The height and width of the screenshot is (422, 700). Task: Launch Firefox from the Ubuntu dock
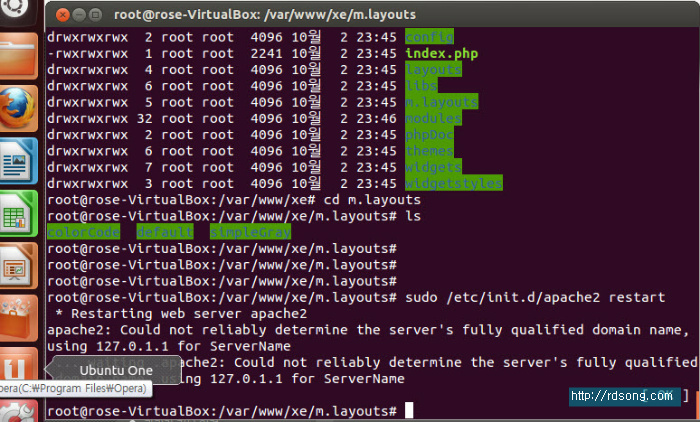click(x=17, y=109)
